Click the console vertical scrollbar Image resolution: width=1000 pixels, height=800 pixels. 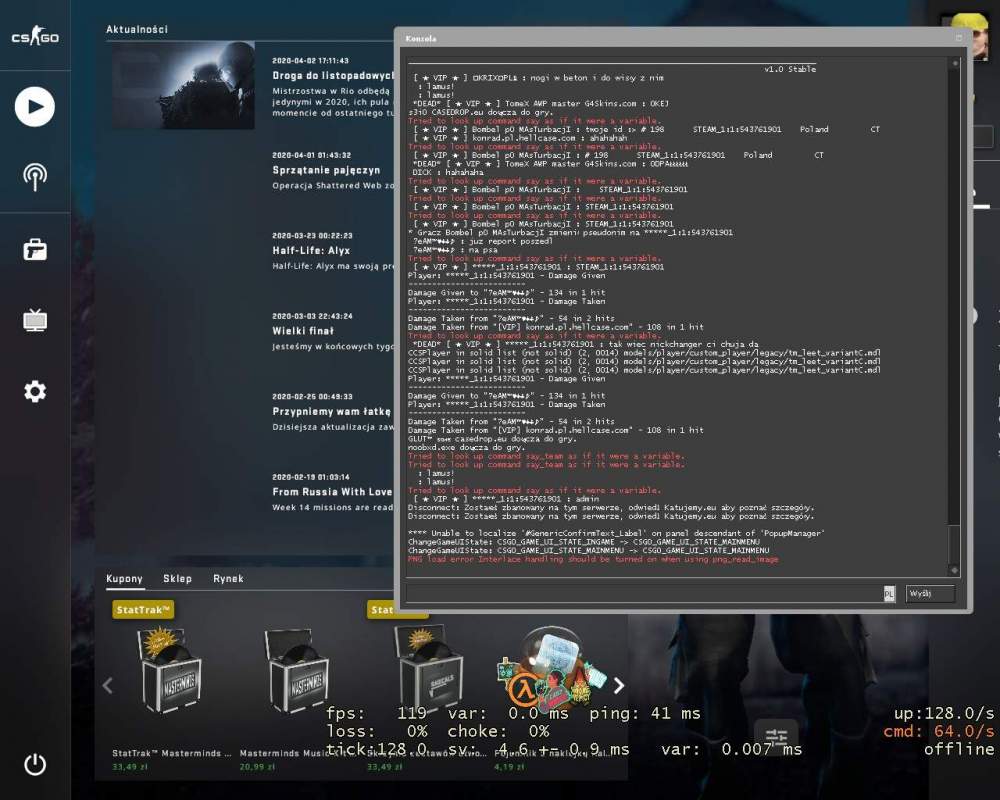[x=954, y=316]
